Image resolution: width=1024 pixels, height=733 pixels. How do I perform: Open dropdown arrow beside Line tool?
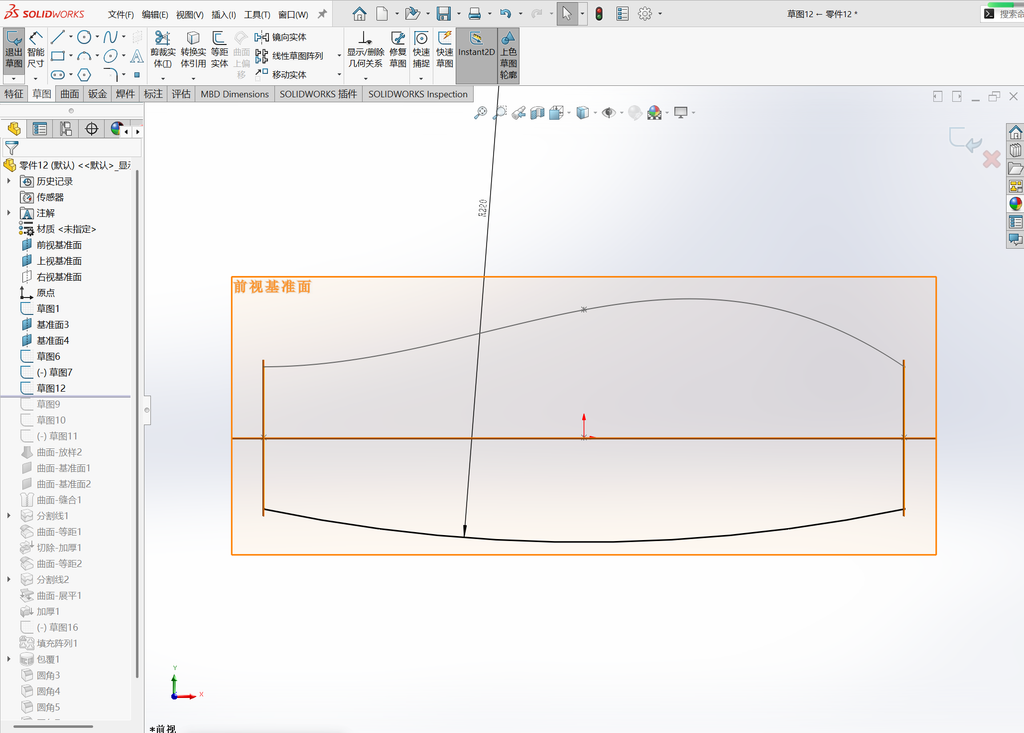[x=71, y=37]
